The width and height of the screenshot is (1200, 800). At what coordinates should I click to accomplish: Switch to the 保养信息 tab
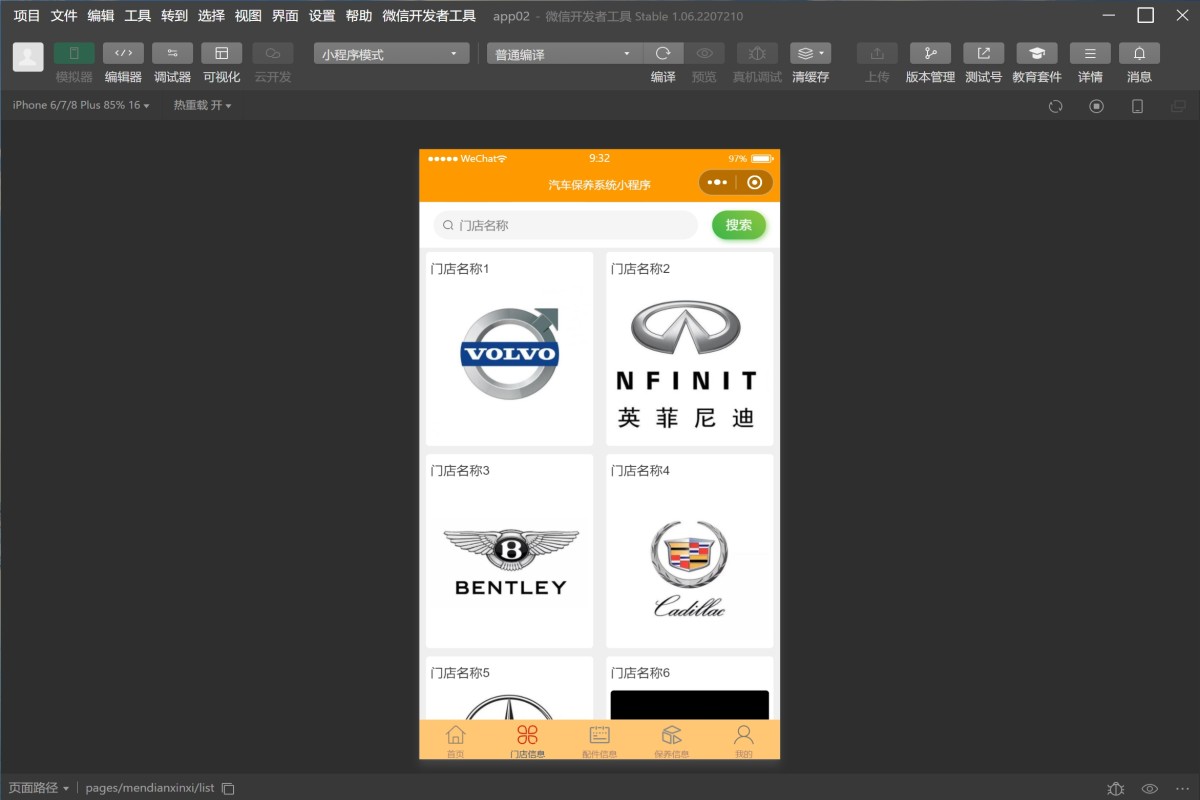671,740
